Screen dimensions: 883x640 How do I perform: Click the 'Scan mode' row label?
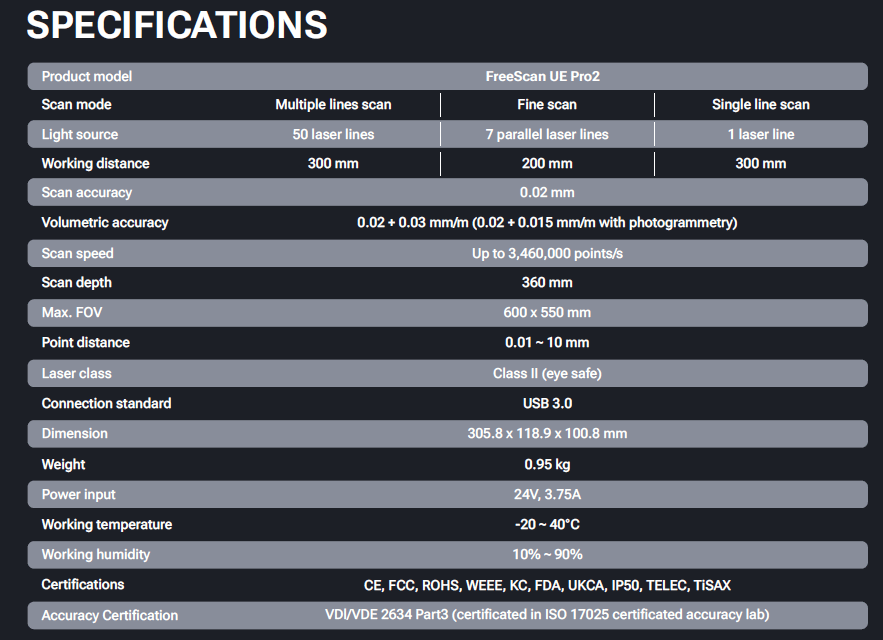(77, 104)
